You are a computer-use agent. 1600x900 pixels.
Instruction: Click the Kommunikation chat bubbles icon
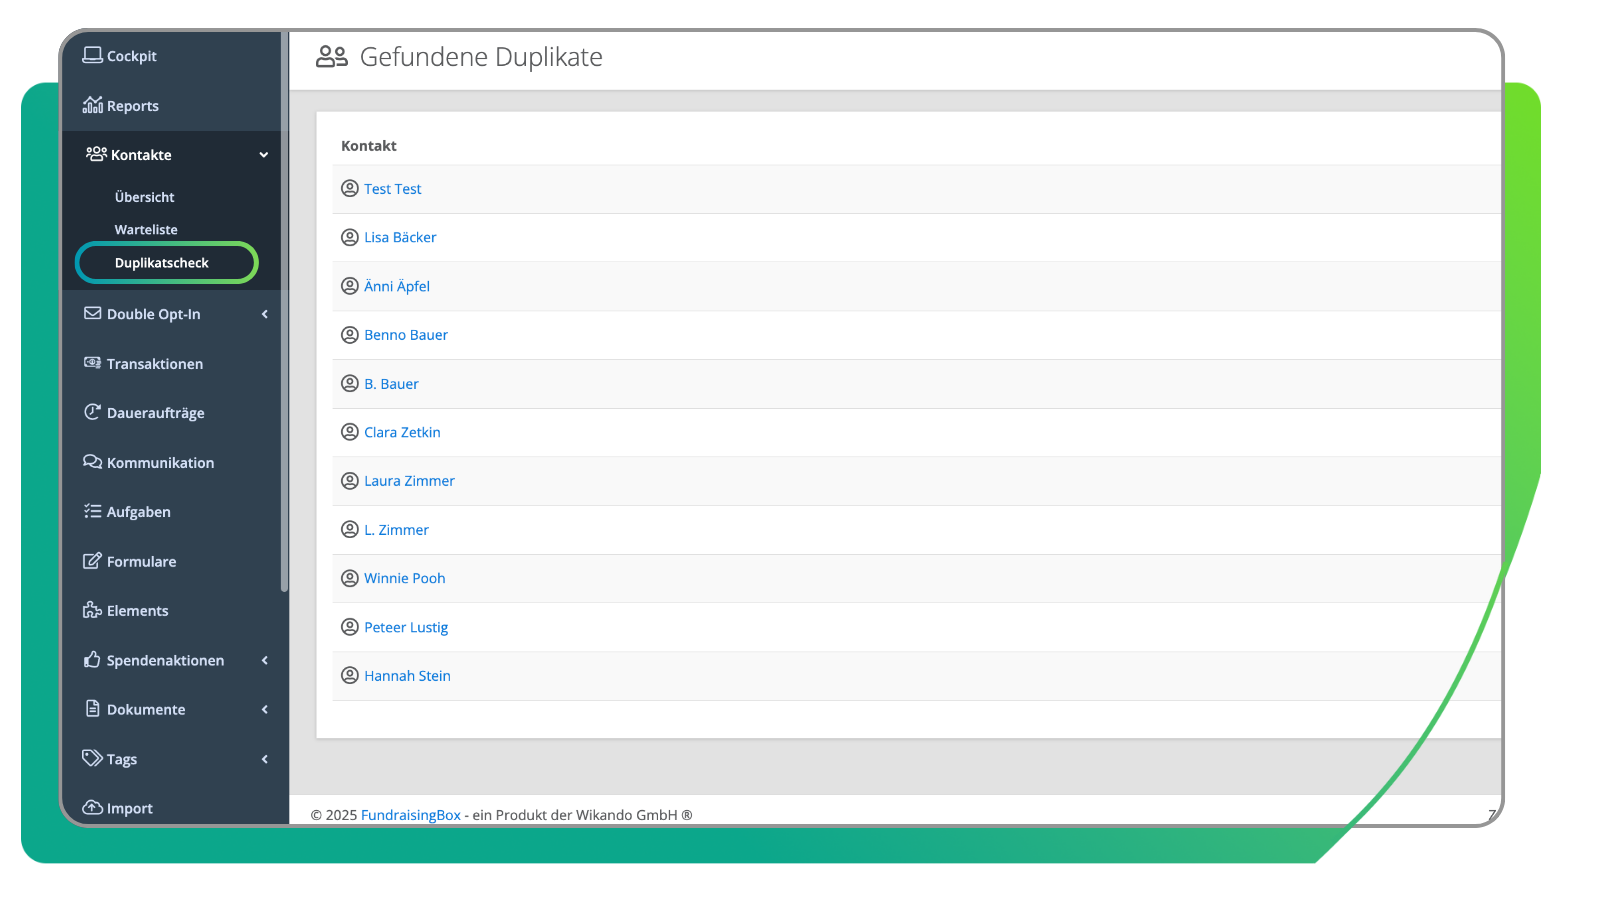93,462
